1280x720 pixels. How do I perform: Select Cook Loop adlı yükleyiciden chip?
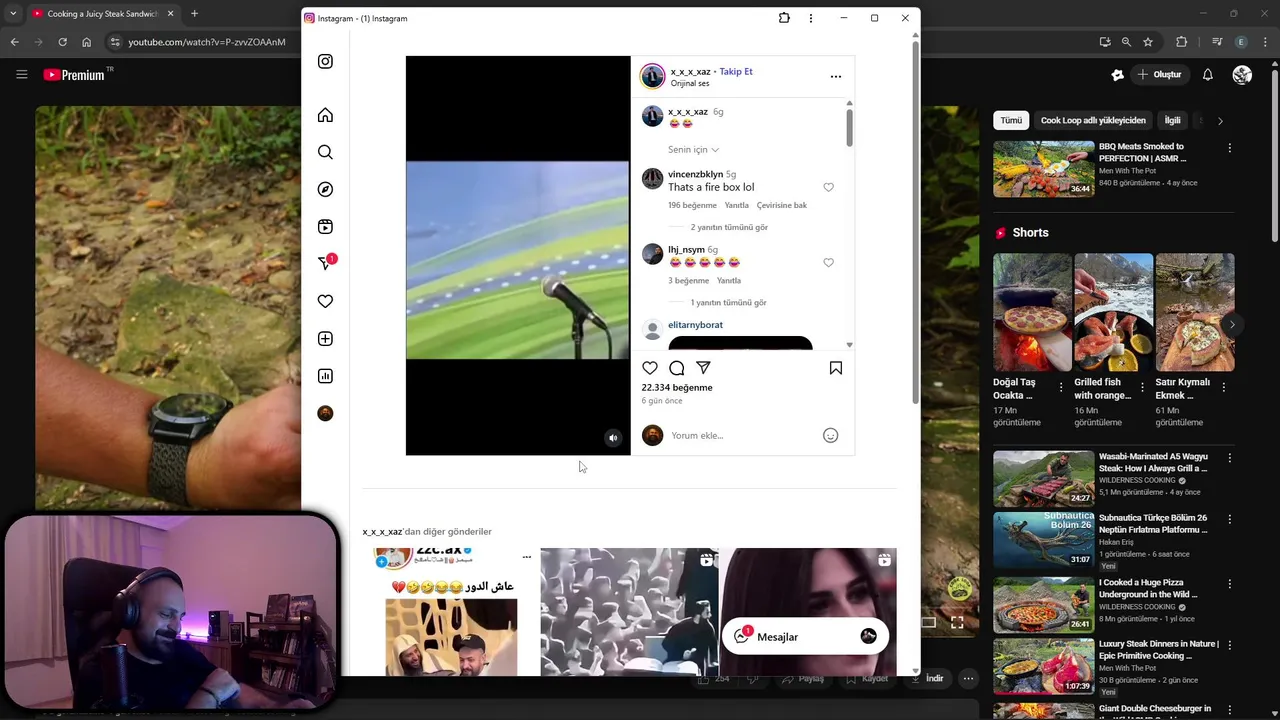(1093, 120)
